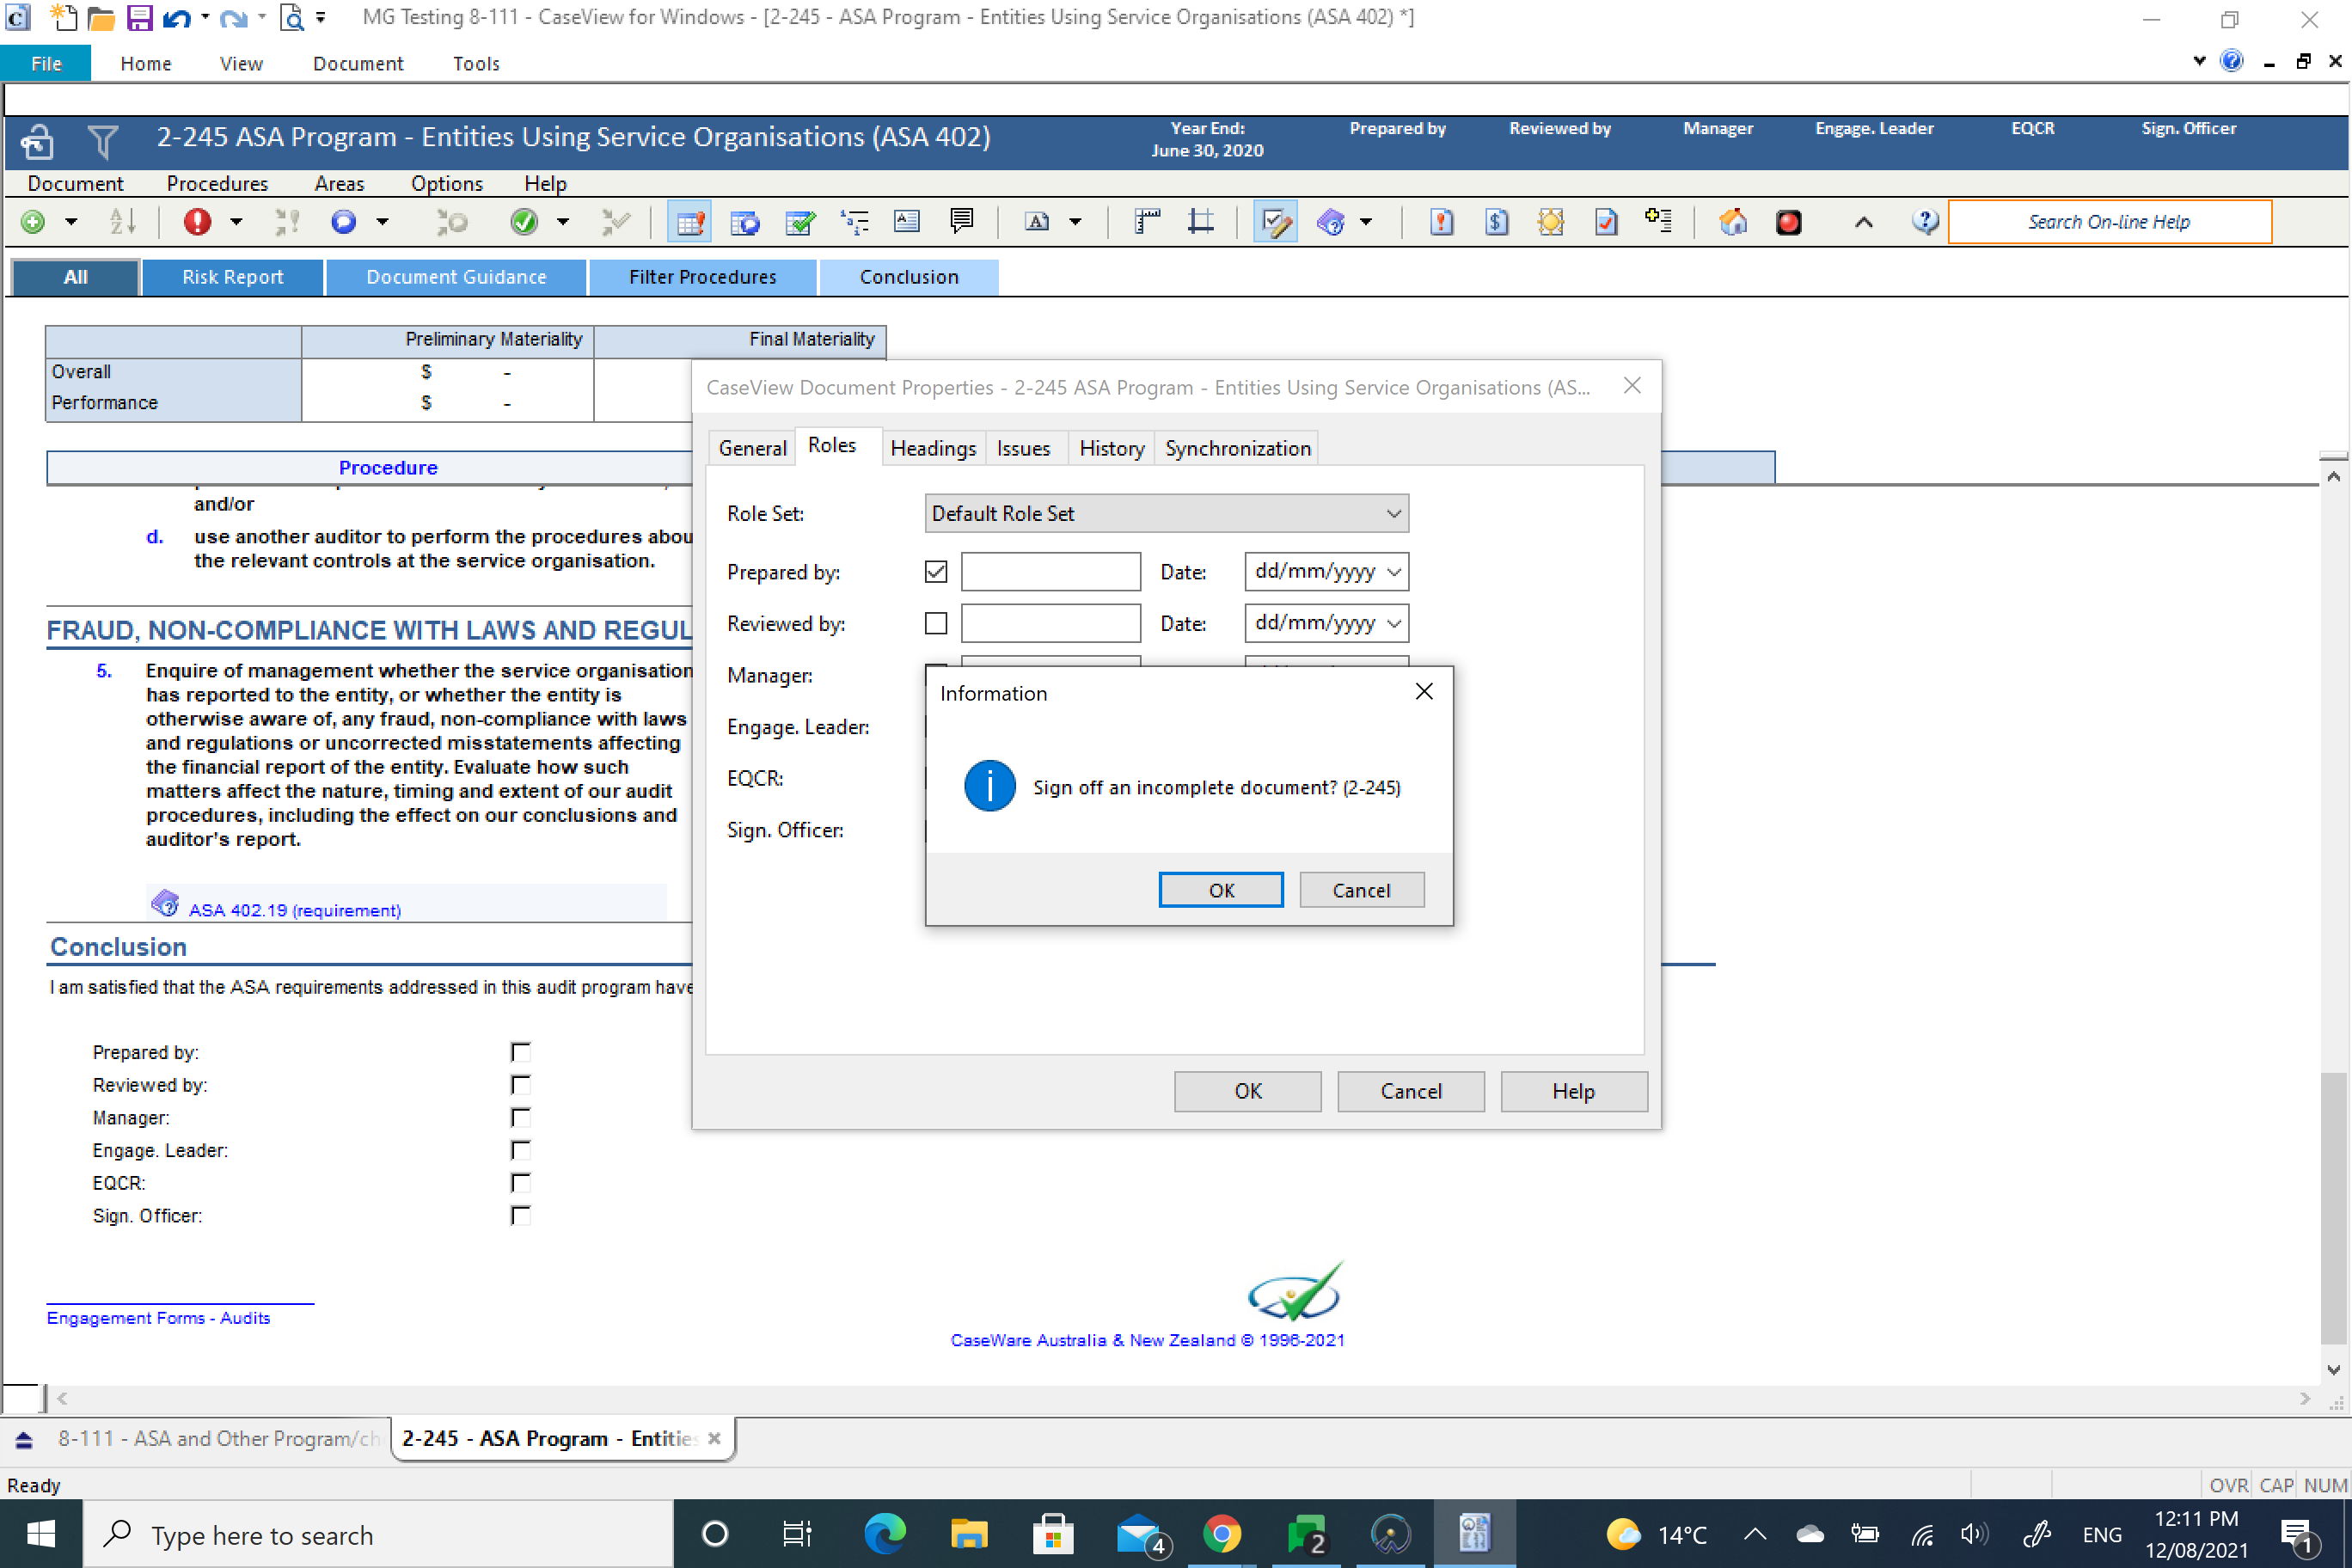Switch to the Synchronization tab
2352x1568 pixels.
point(1237,448)
